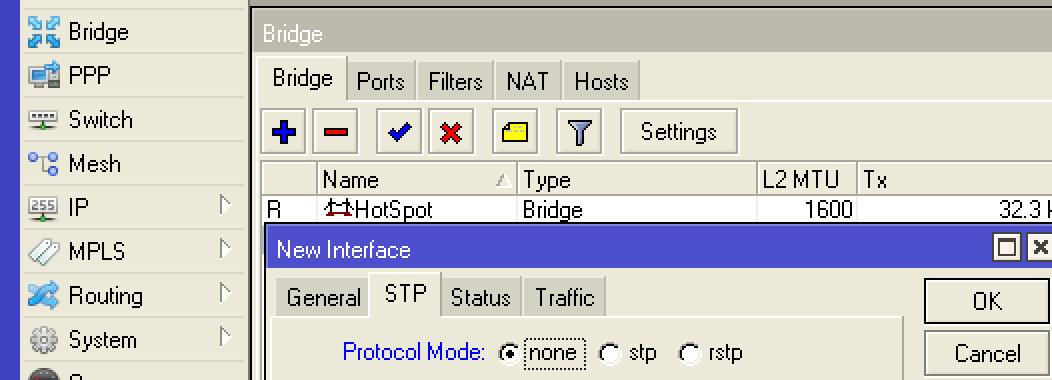
Task: Select HotSpot name cell
Action: (417, 210)
